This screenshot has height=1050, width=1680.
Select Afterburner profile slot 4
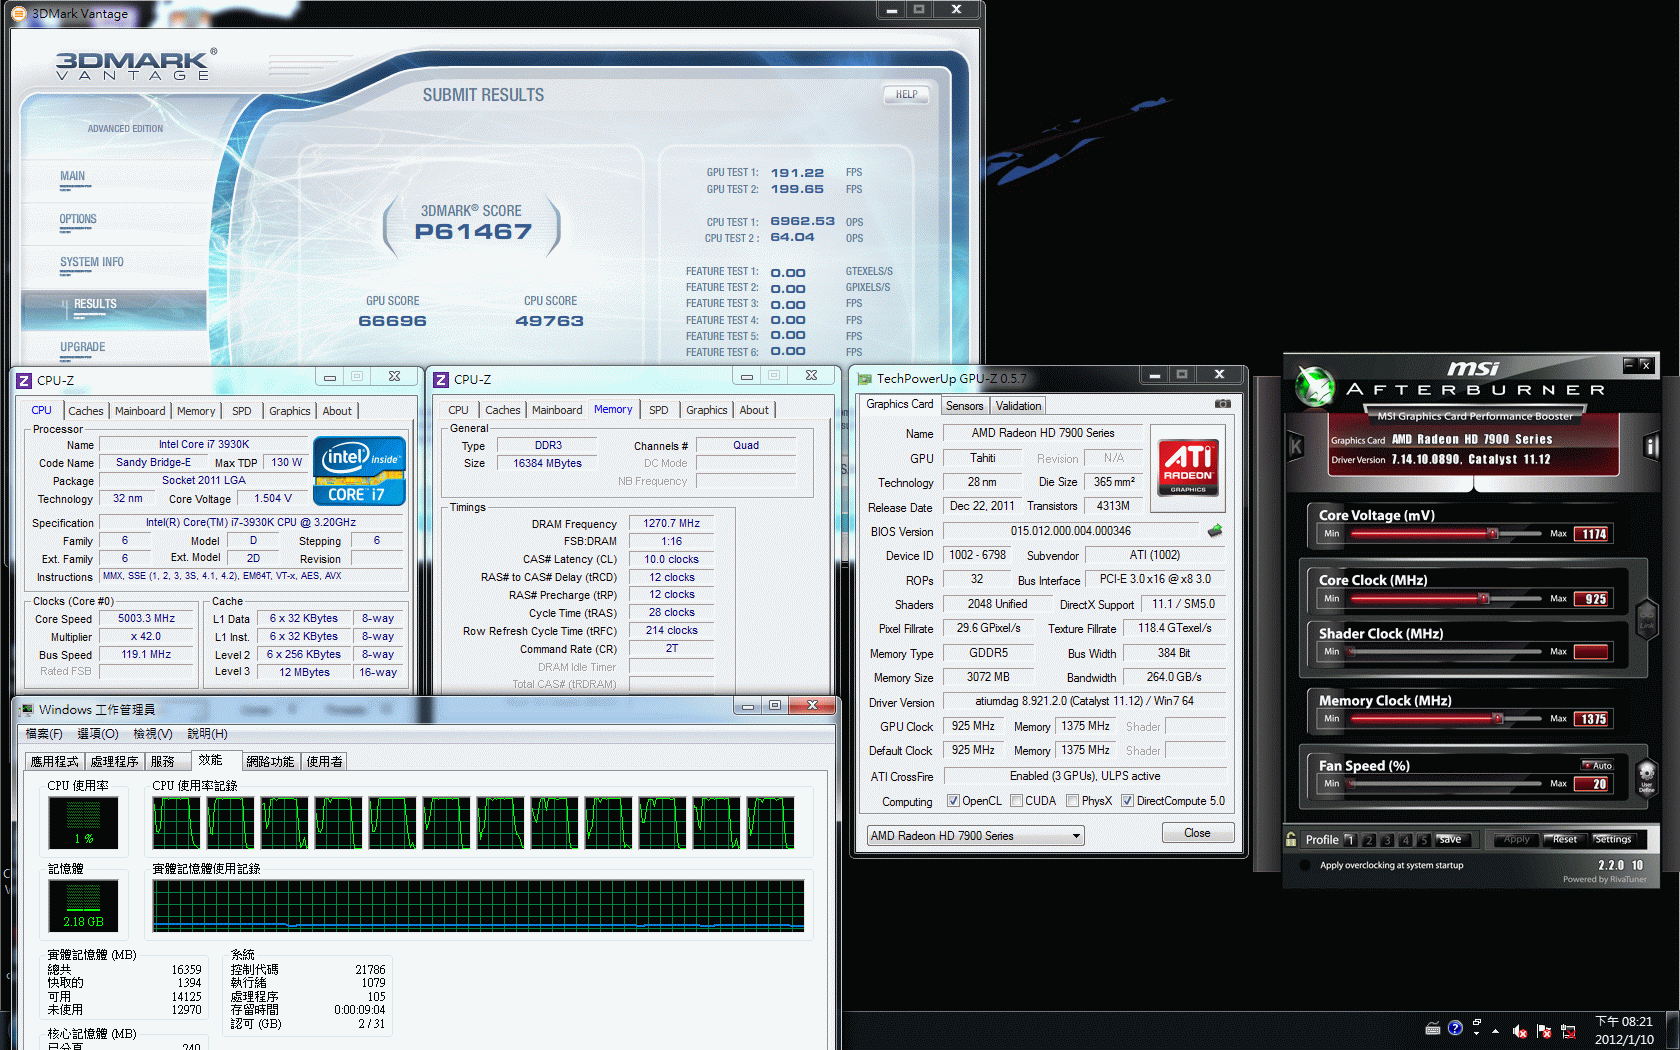[x=1405, y=840]
